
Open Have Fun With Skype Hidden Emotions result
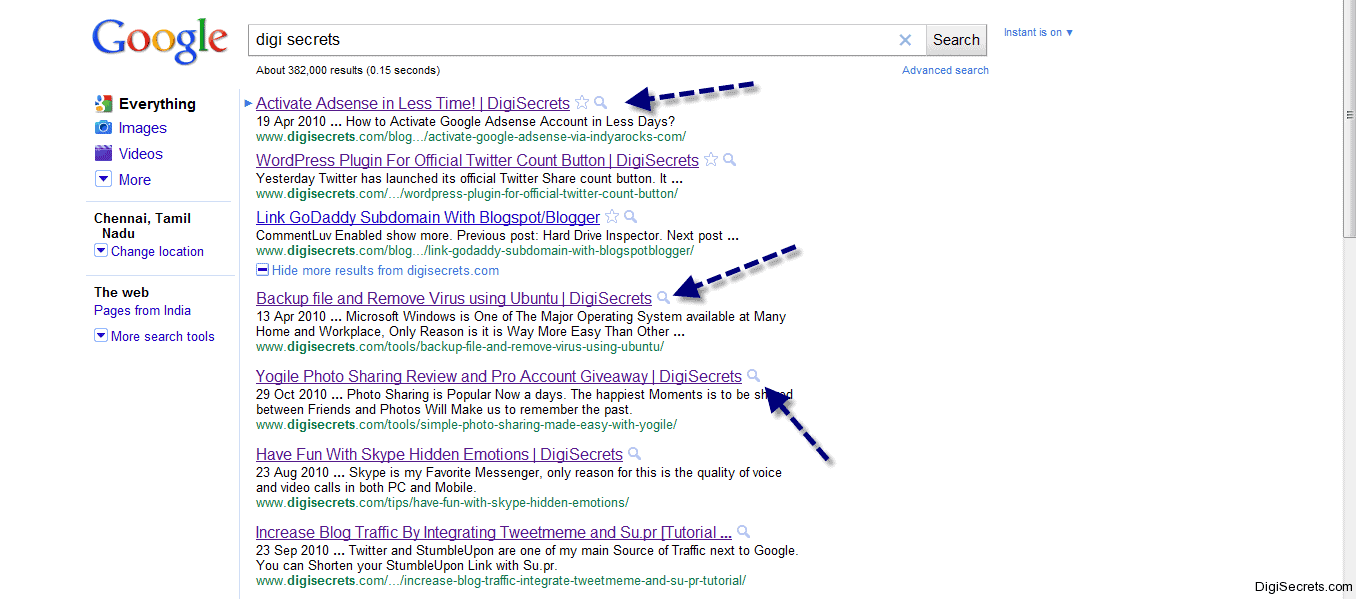coord(439,454)
